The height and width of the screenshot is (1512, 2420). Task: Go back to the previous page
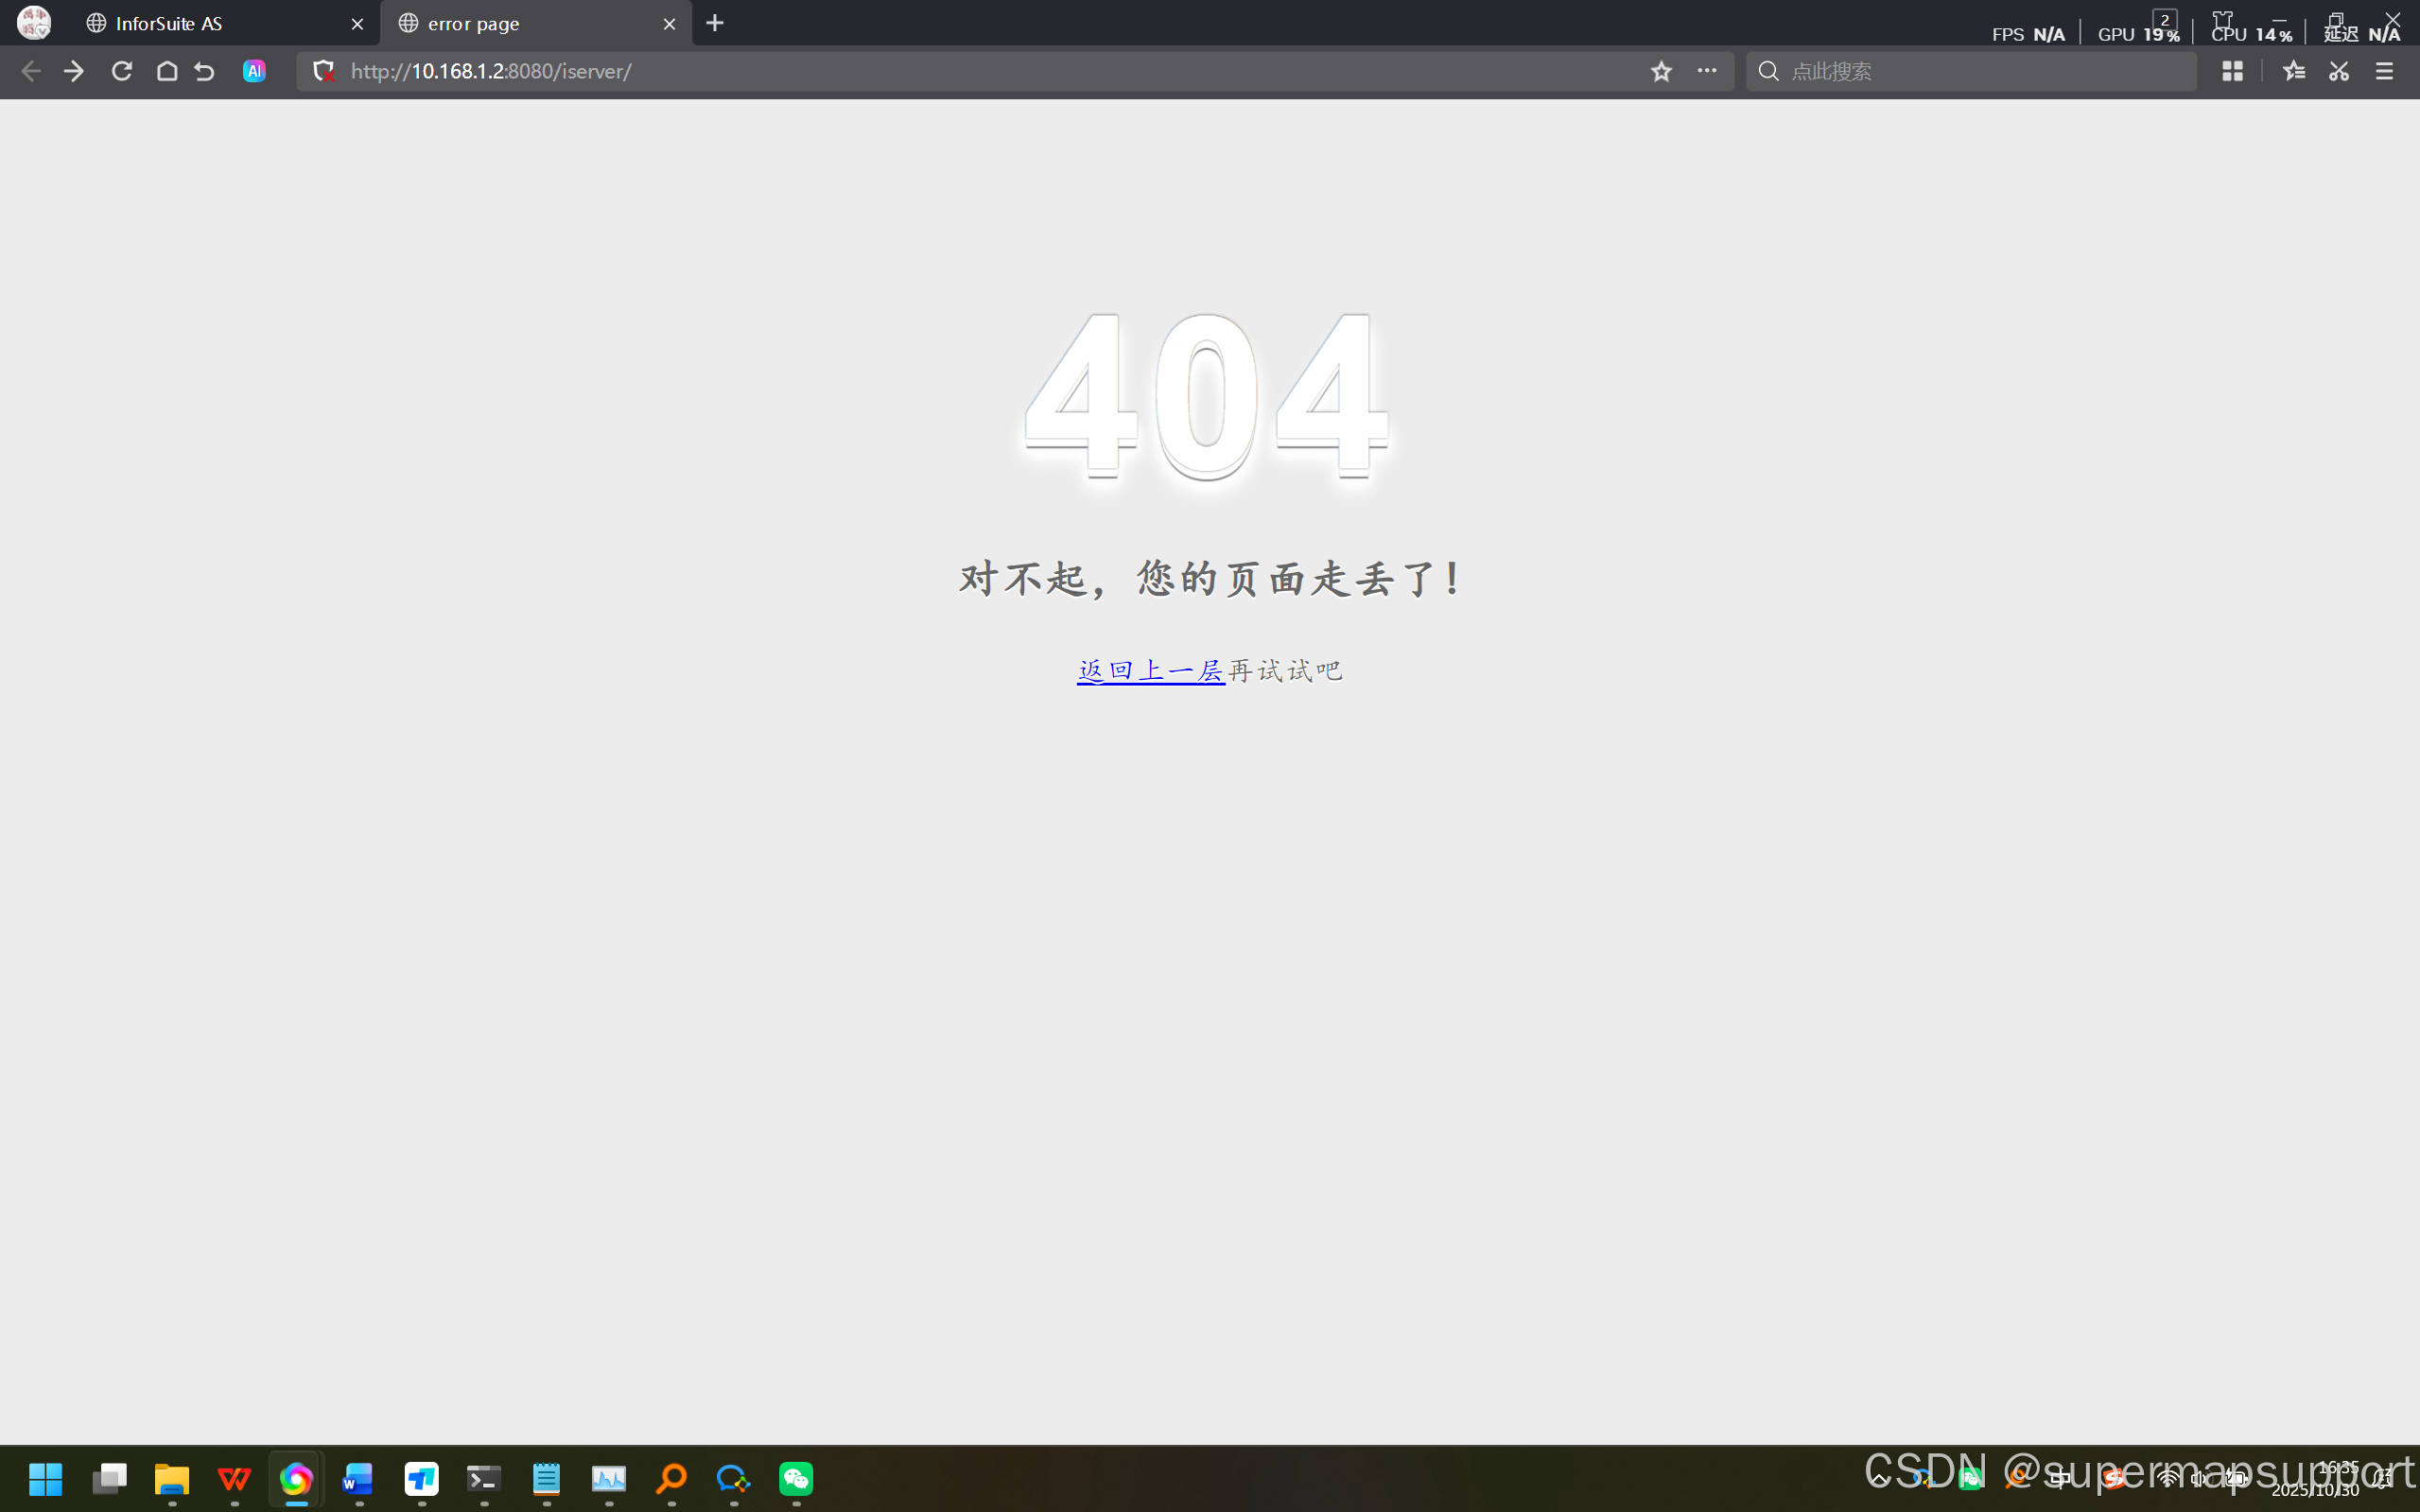(x=31, y=71)
